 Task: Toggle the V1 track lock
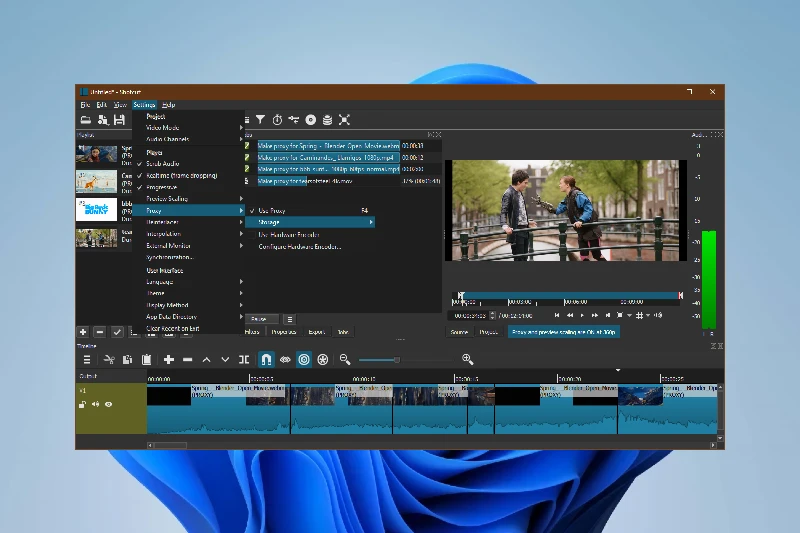[x=82, y=404]
